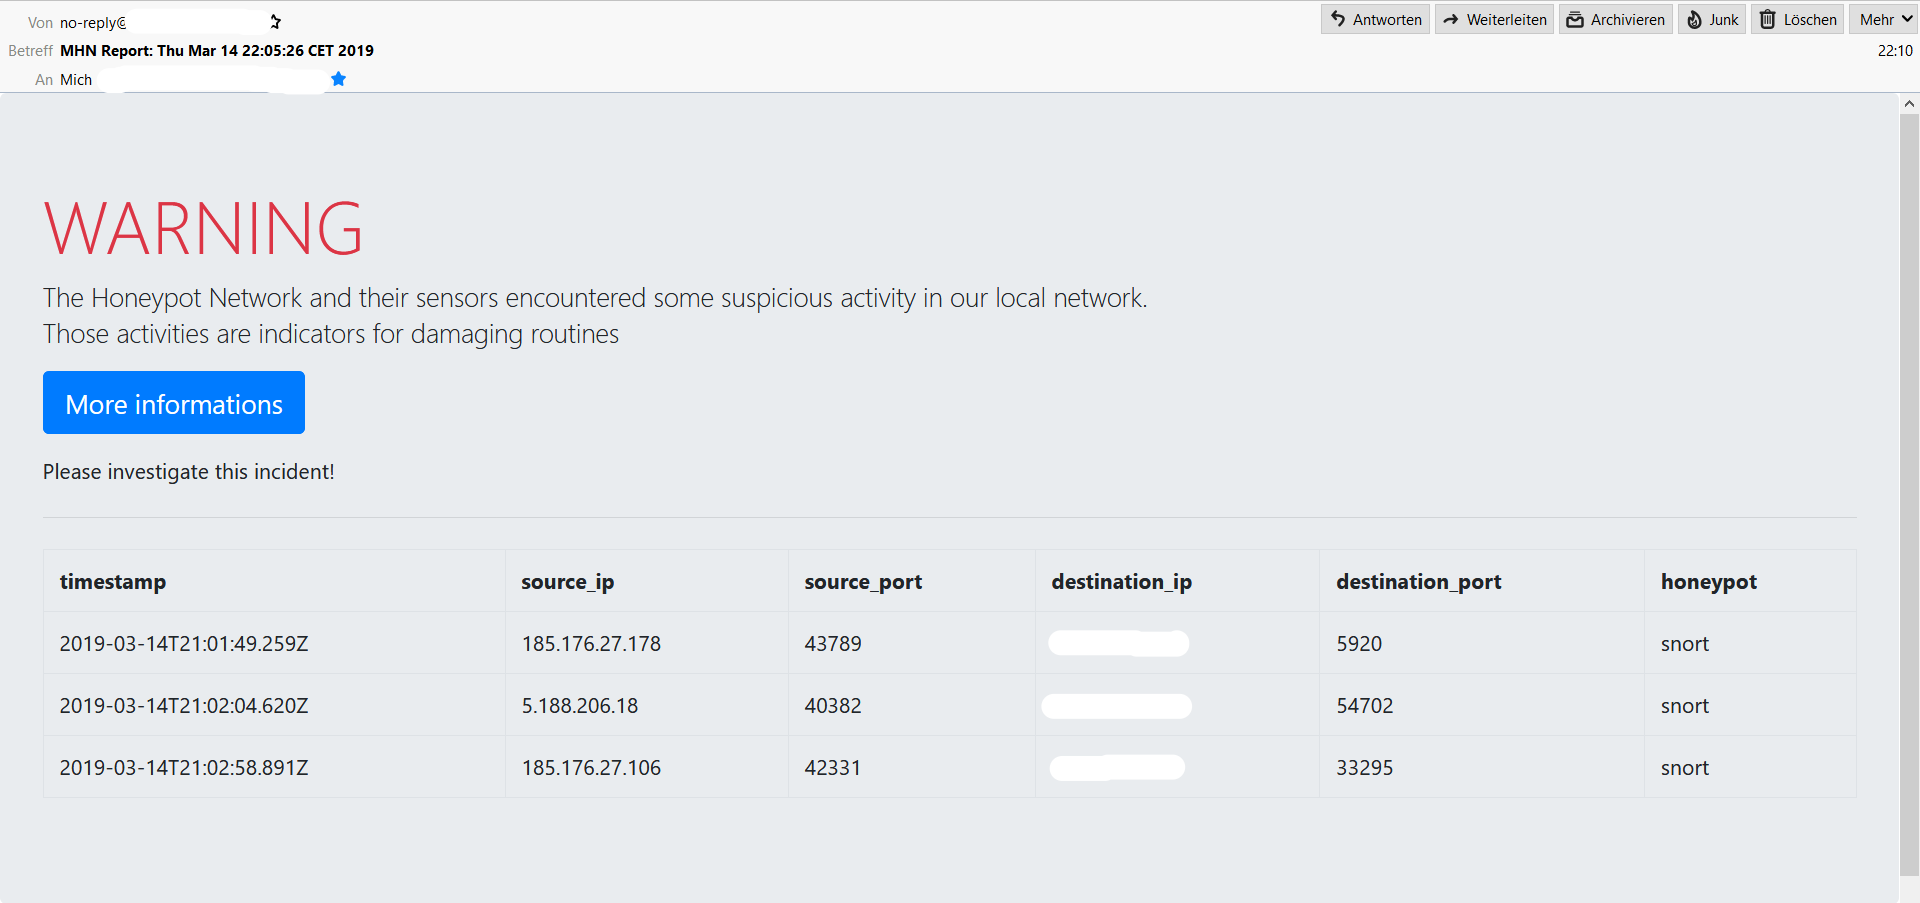1920x903 pixels.
Task: Click source IP 185.176.27.178
Action: tap(591, 644)
